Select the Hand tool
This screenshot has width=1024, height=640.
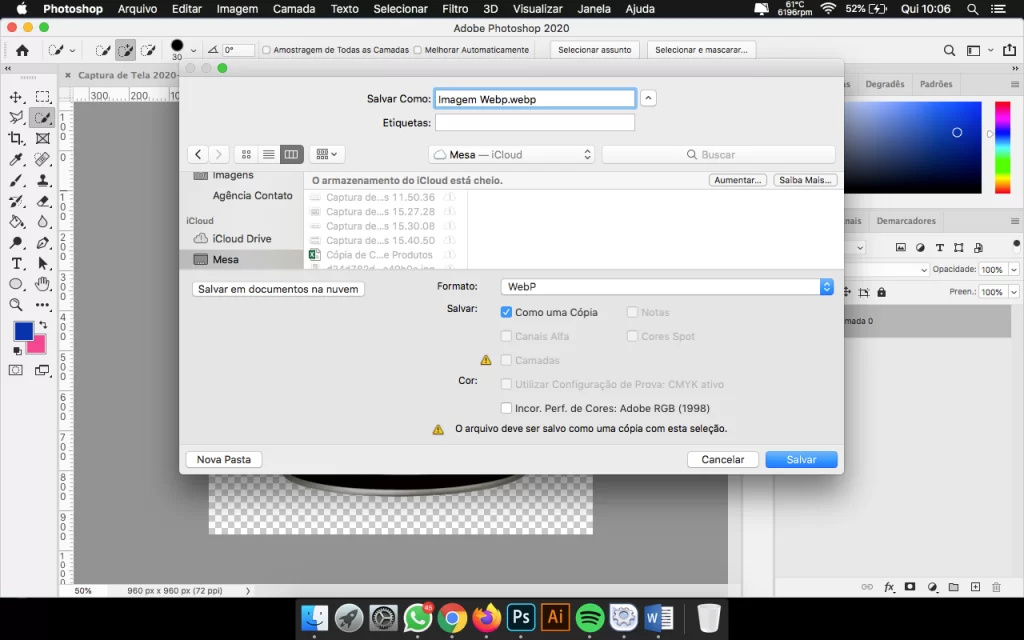(x=43, y=284)
